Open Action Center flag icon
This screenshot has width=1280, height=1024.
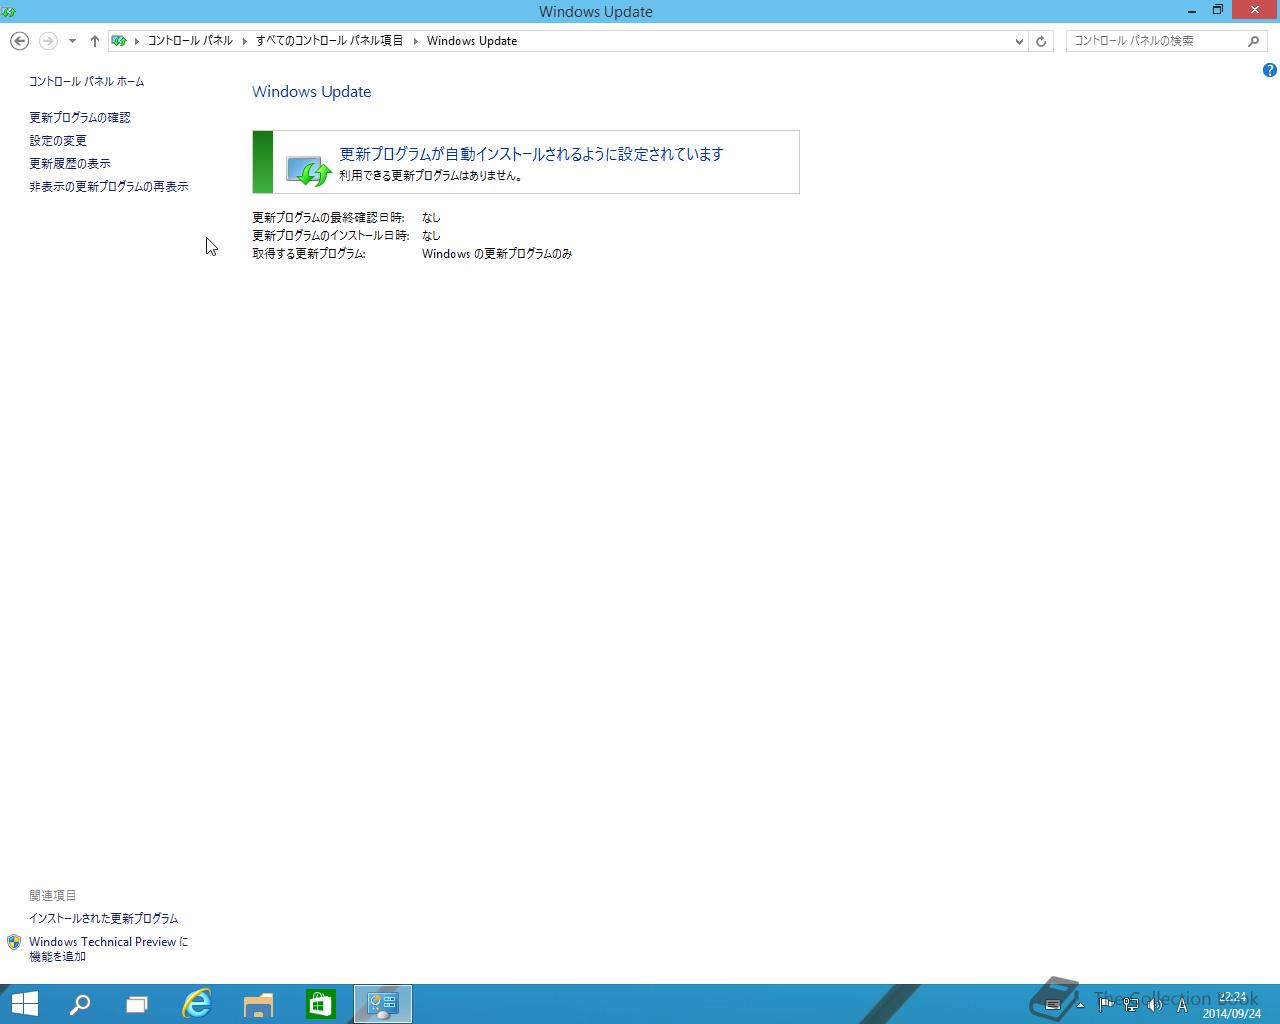(1106, 1005)
